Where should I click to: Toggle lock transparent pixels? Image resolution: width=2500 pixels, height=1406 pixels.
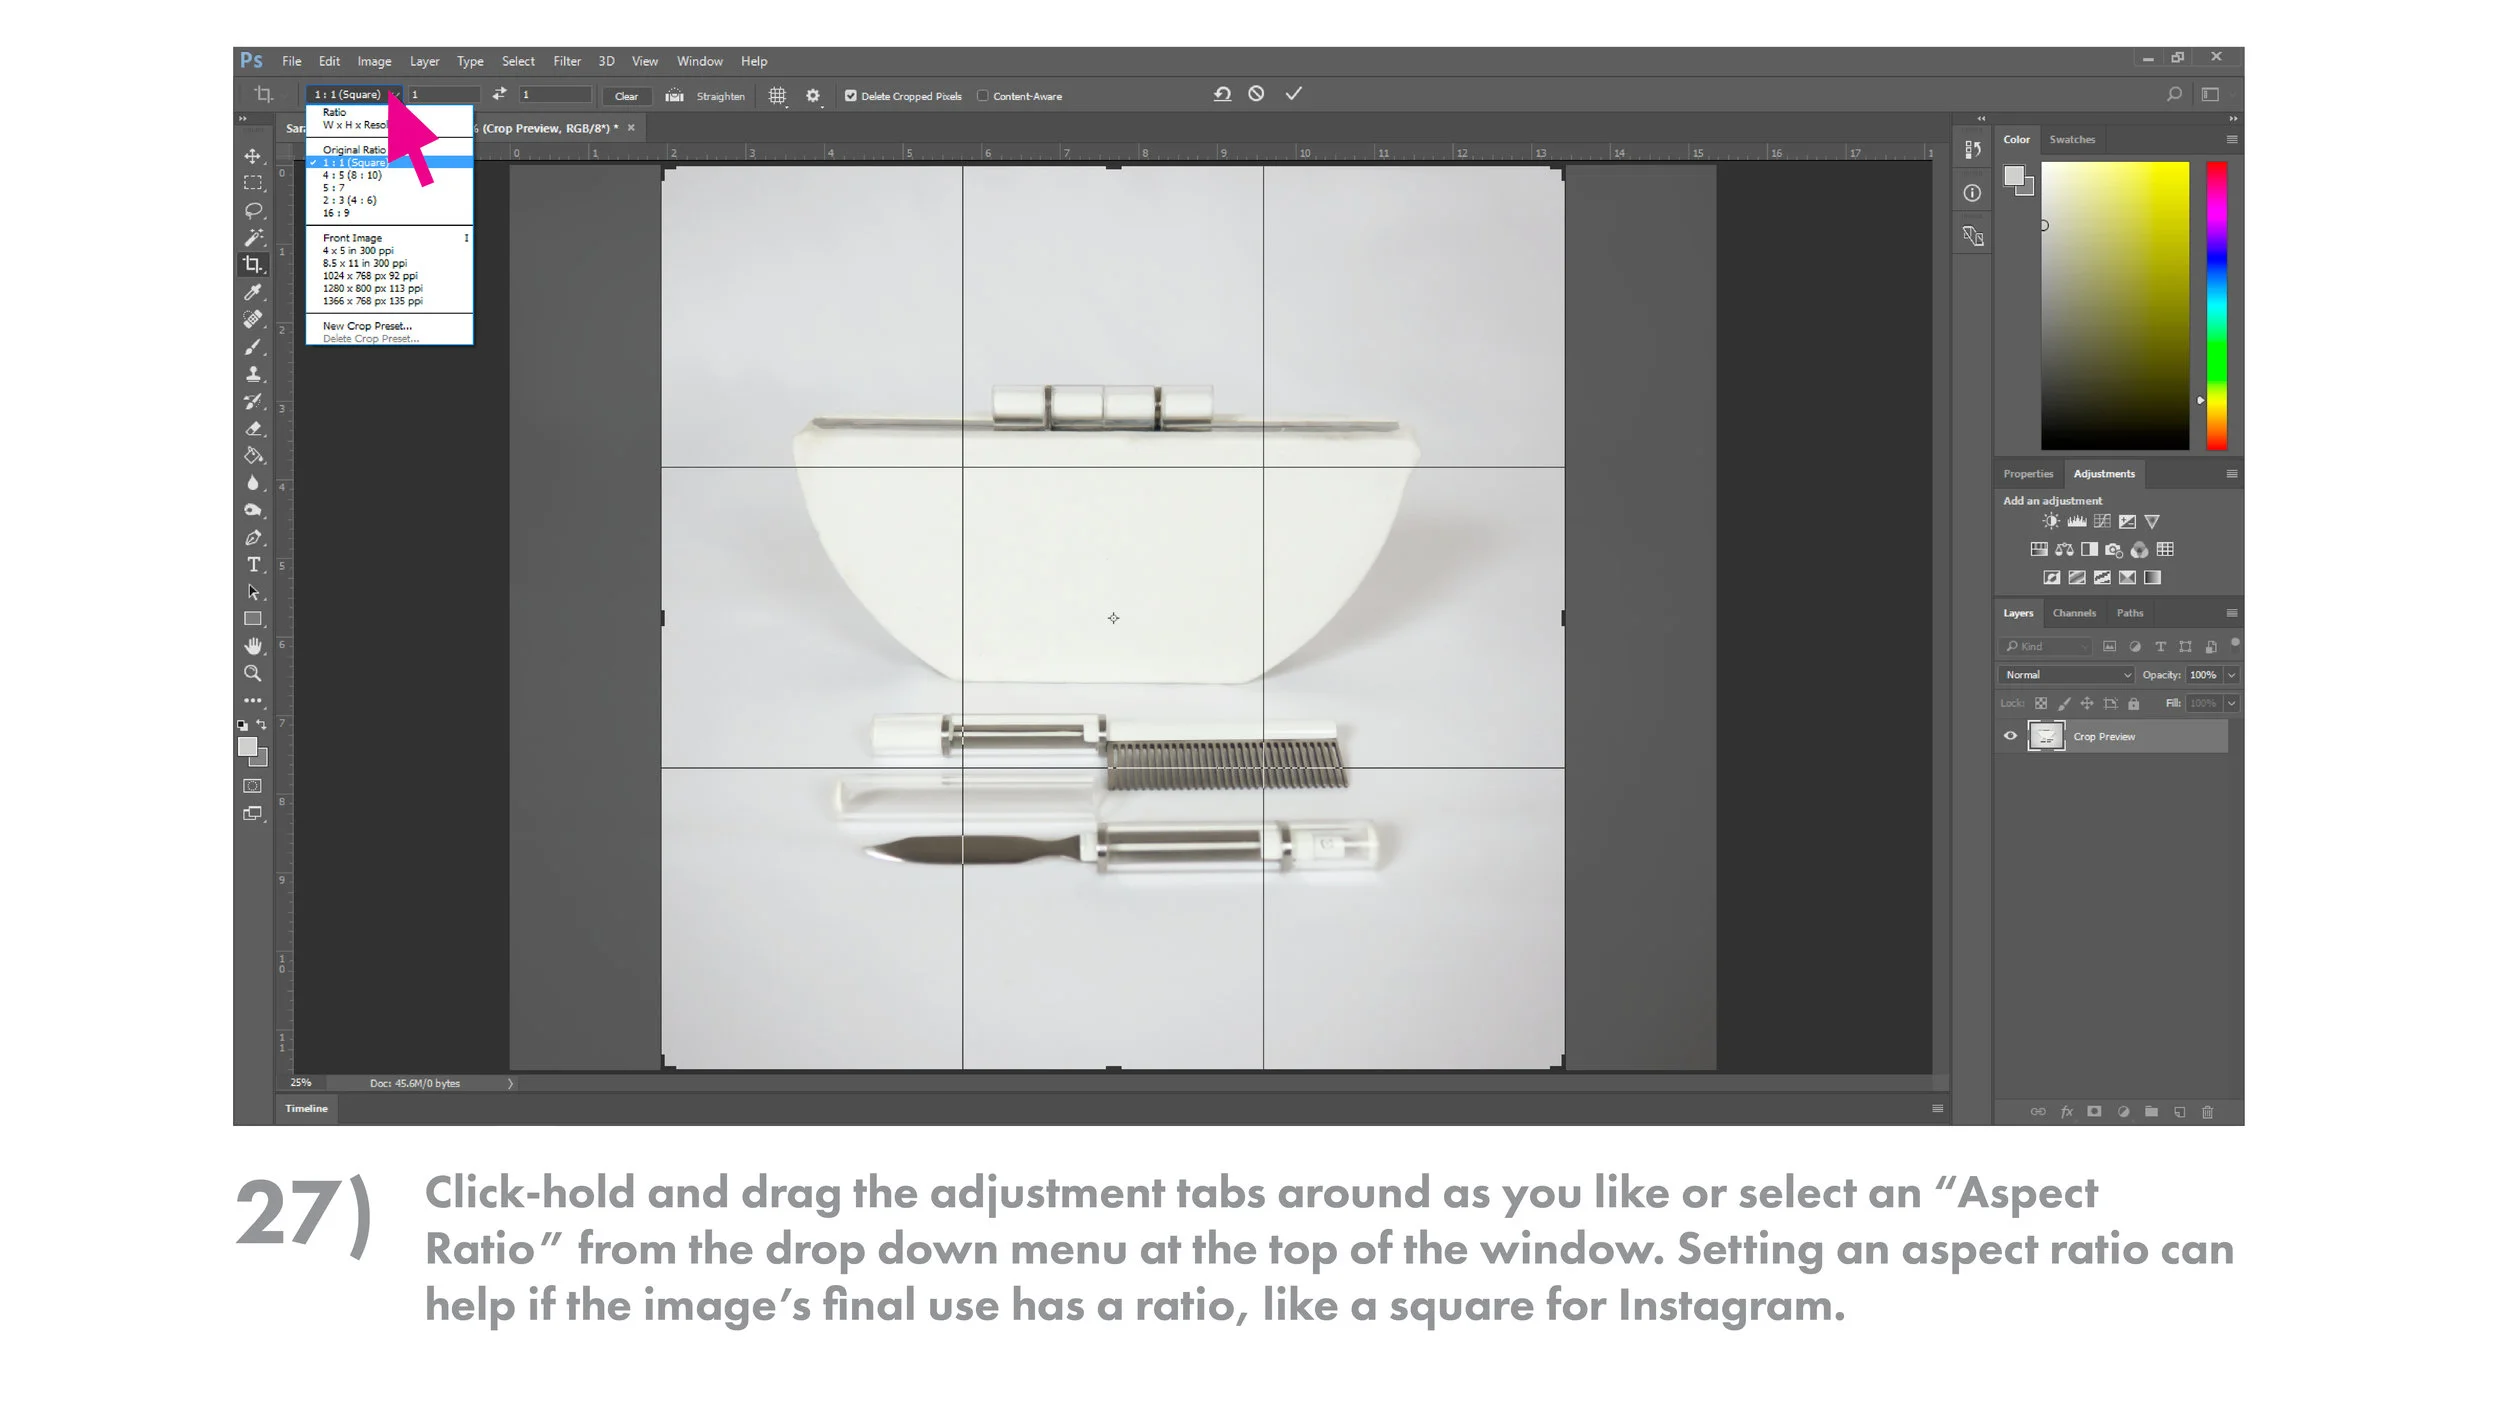click(2041, 704)
